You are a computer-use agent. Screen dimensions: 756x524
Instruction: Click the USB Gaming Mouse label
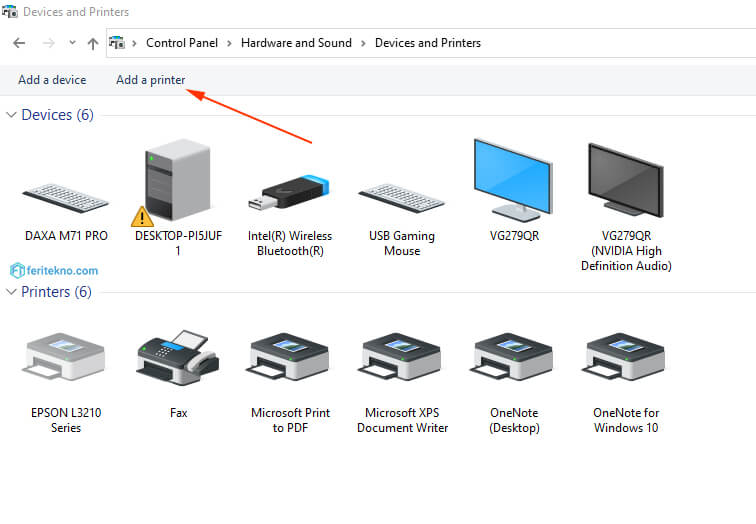402,243
